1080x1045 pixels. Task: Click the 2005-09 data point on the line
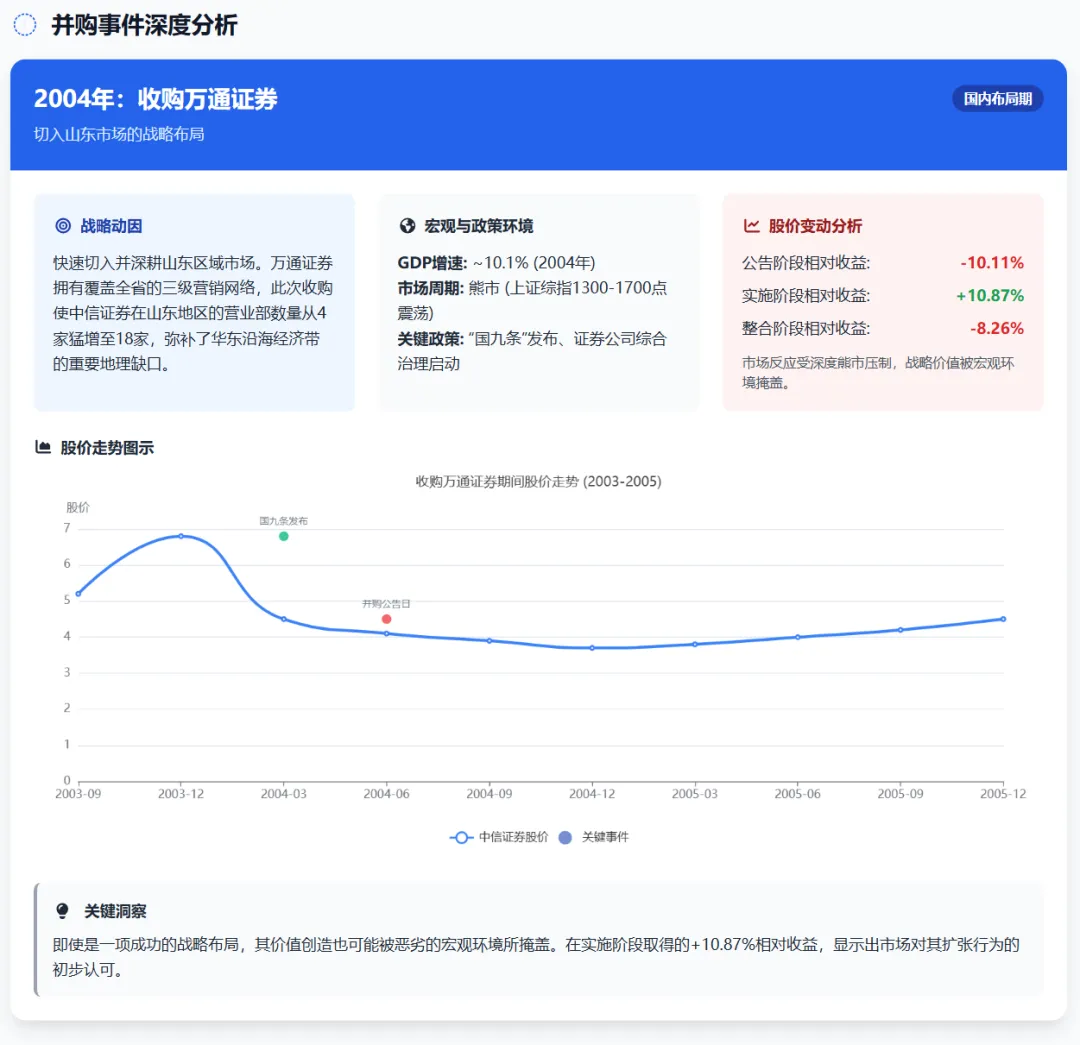point(900,630)
